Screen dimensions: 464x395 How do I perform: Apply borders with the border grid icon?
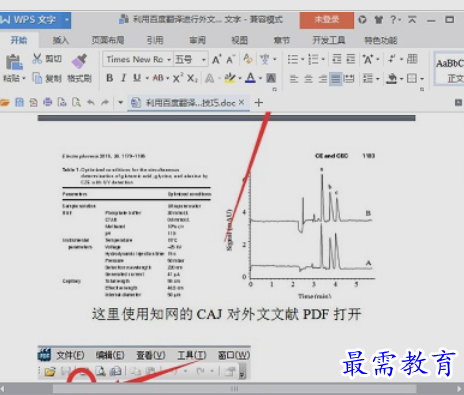(412, 79)
